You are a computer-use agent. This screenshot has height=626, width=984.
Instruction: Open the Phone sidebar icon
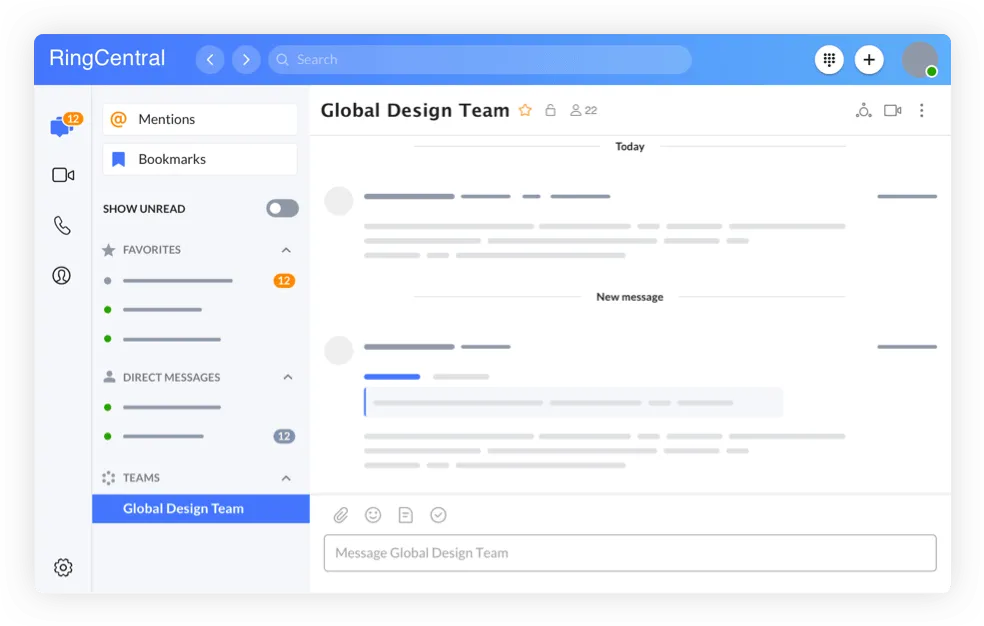[x=62, y=226]
